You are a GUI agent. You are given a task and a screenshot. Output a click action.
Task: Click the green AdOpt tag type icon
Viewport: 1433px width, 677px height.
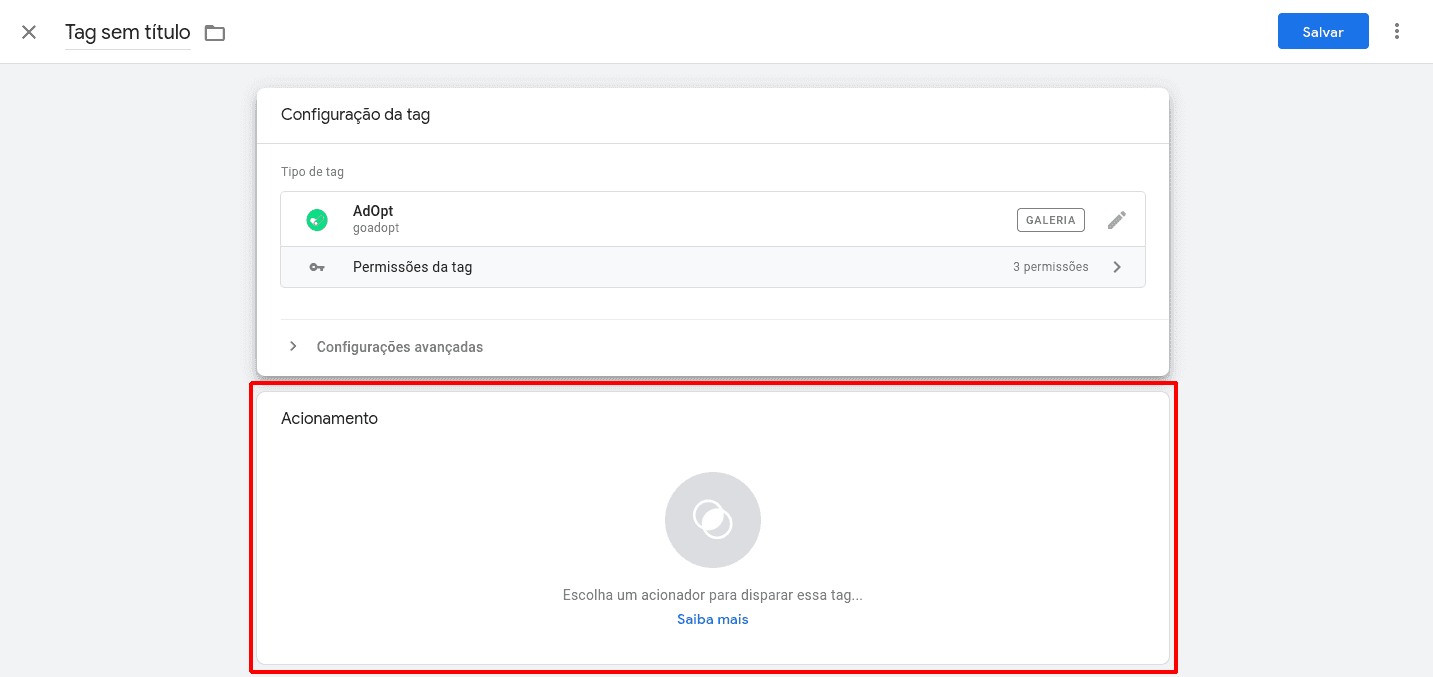click(317, 219)
